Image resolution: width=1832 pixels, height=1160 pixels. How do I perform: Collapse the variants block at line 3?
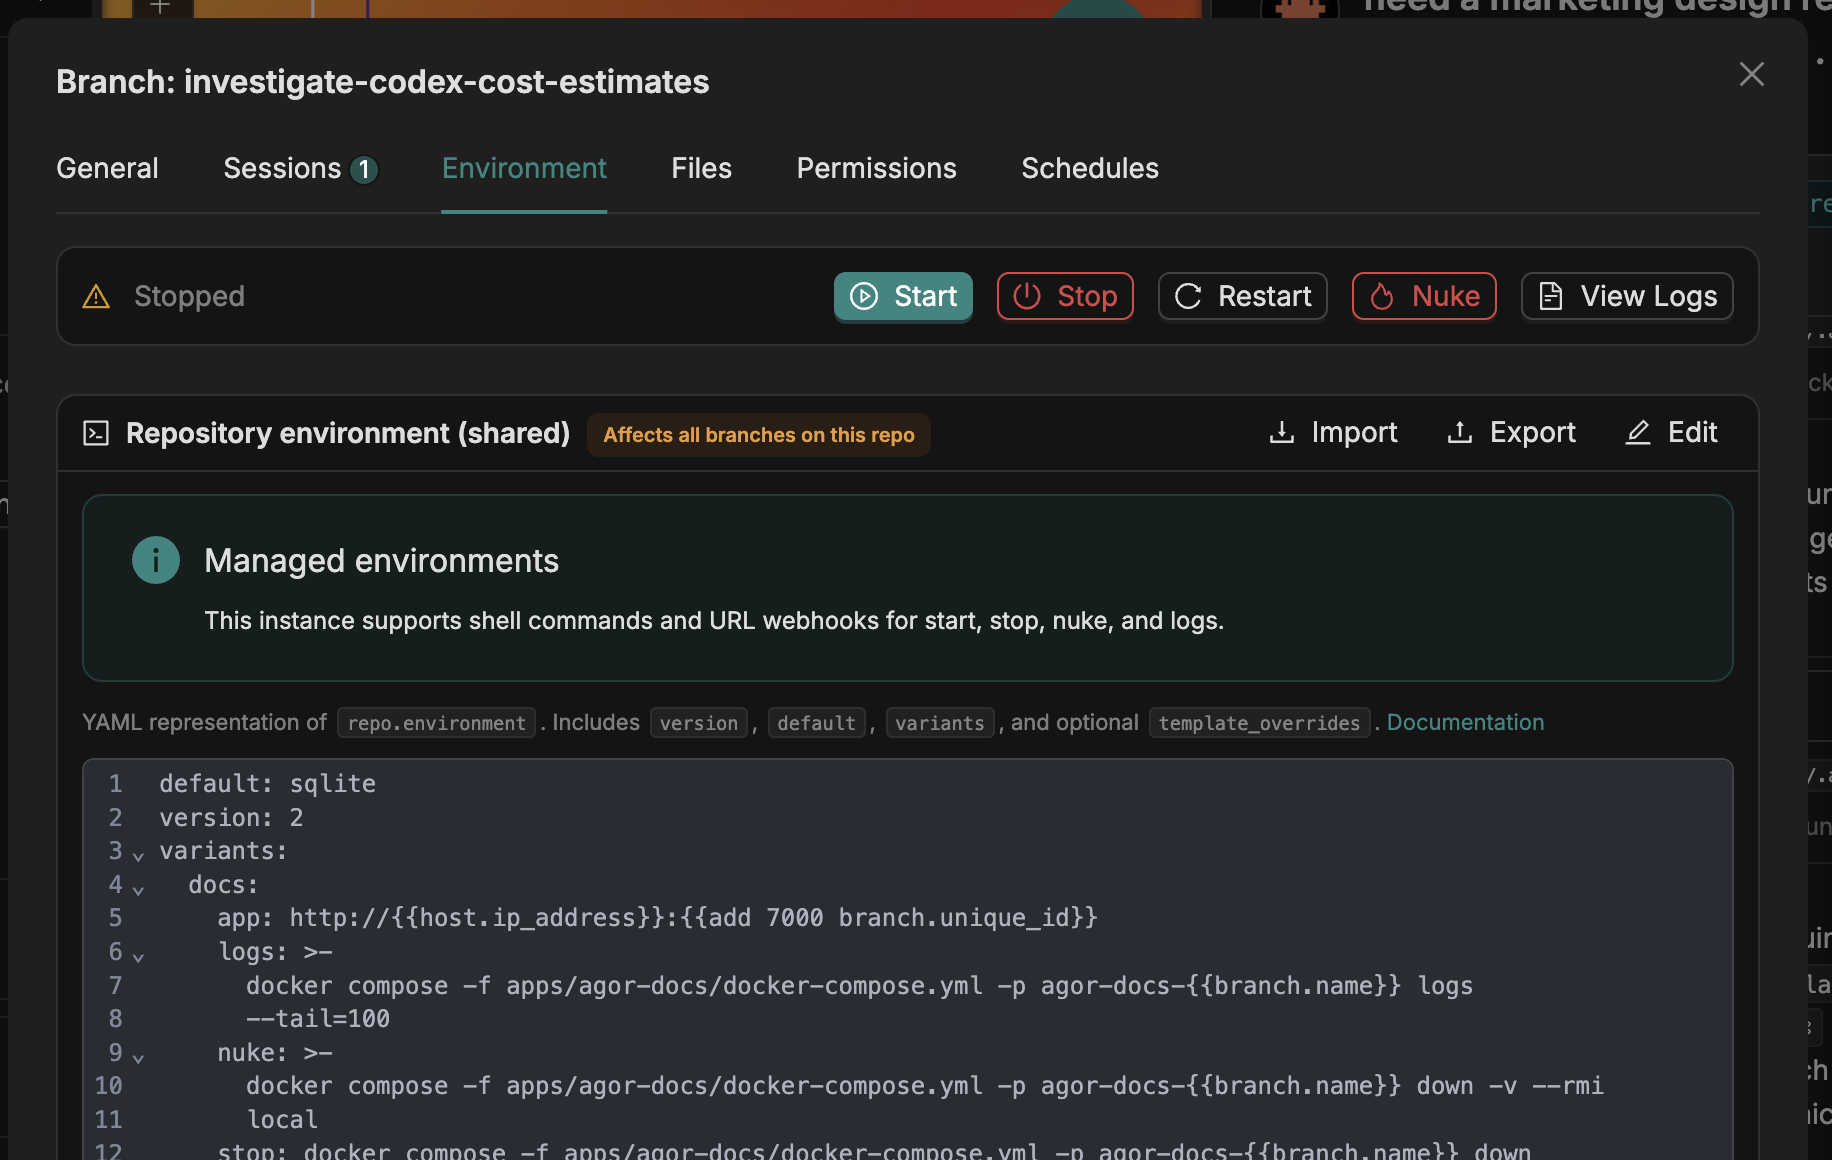[138, 855]
